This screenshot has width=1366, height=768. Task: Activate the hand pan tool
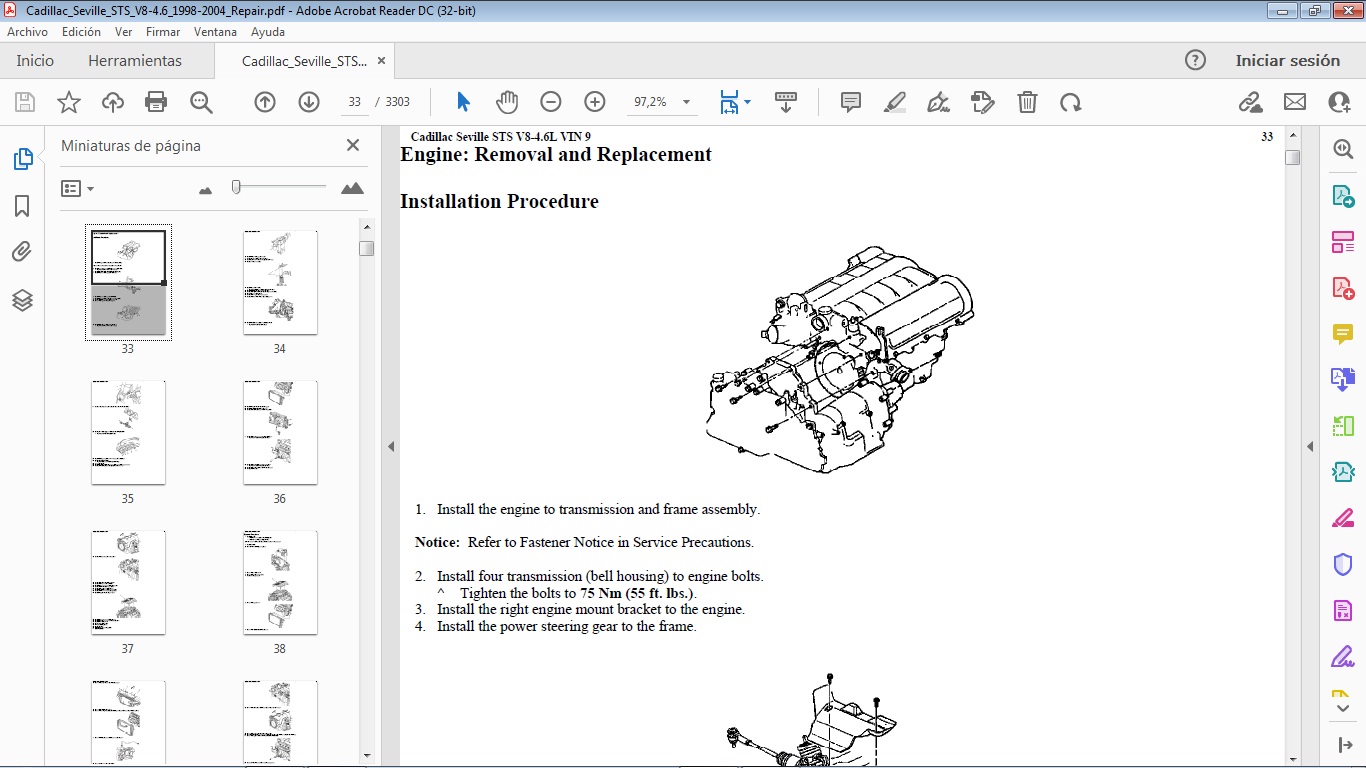[507, 102]
